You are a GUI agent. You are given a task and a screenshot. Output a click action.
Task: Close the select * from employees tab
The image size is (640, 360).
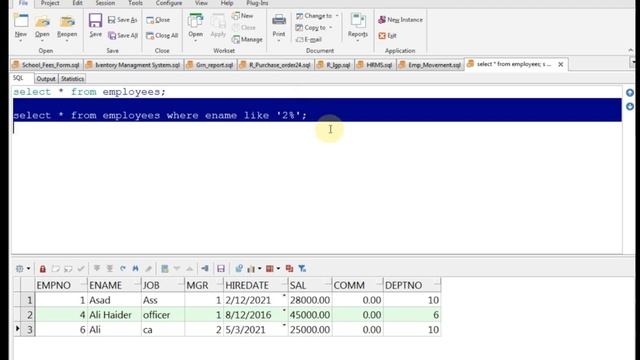tap(561, 64)
